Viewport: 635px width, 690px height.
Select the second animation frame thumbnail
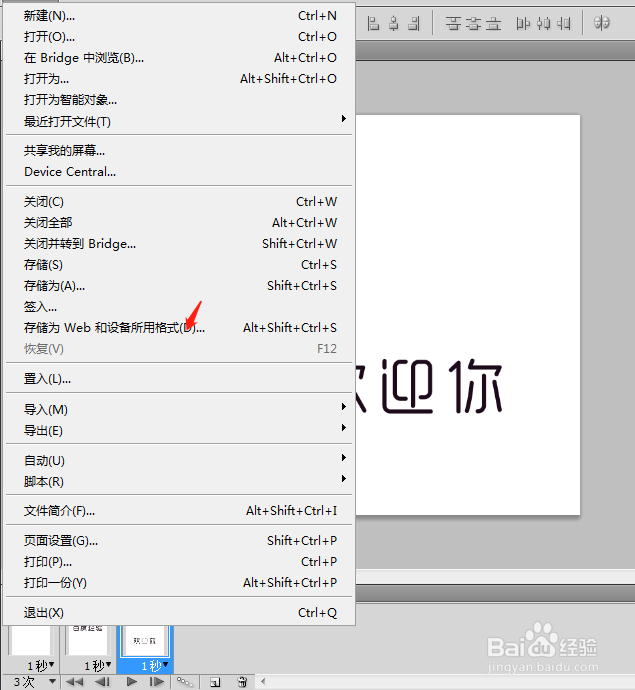88,640
